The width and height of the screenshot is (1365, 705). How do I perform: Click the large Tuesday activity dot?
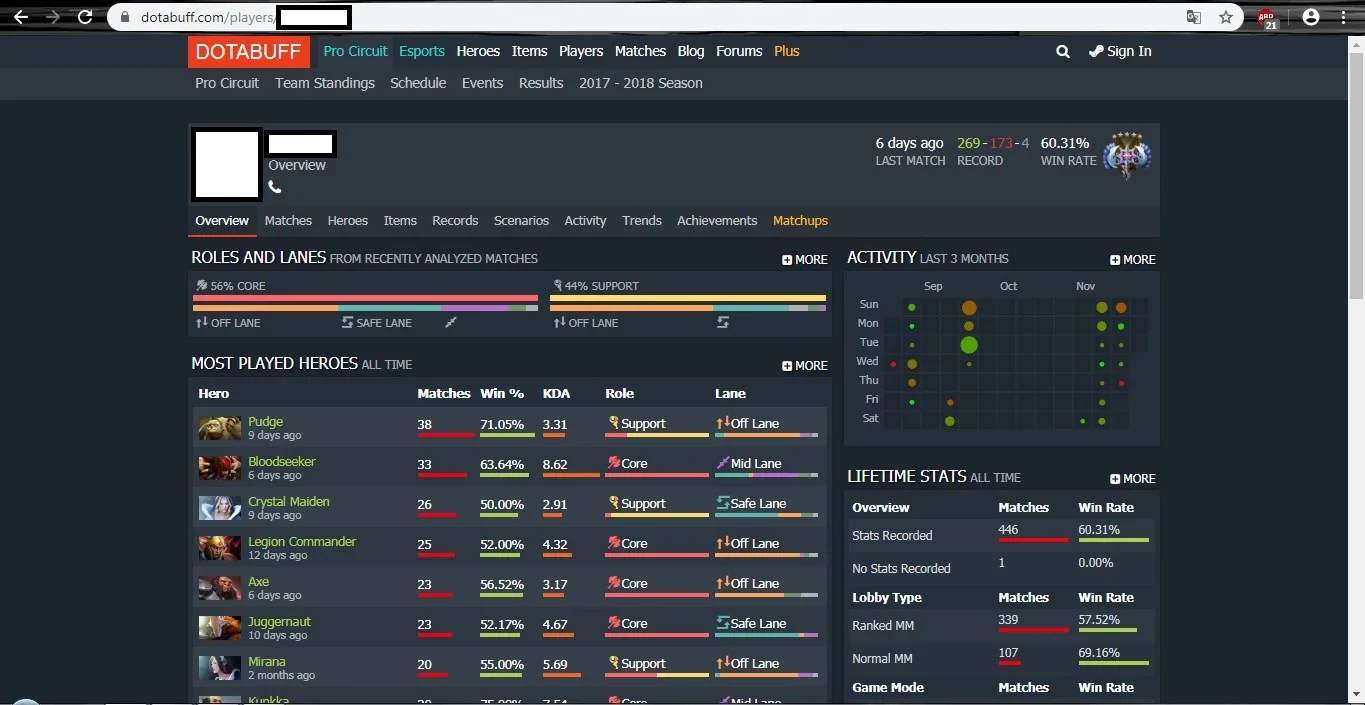(x=968, y=345)
